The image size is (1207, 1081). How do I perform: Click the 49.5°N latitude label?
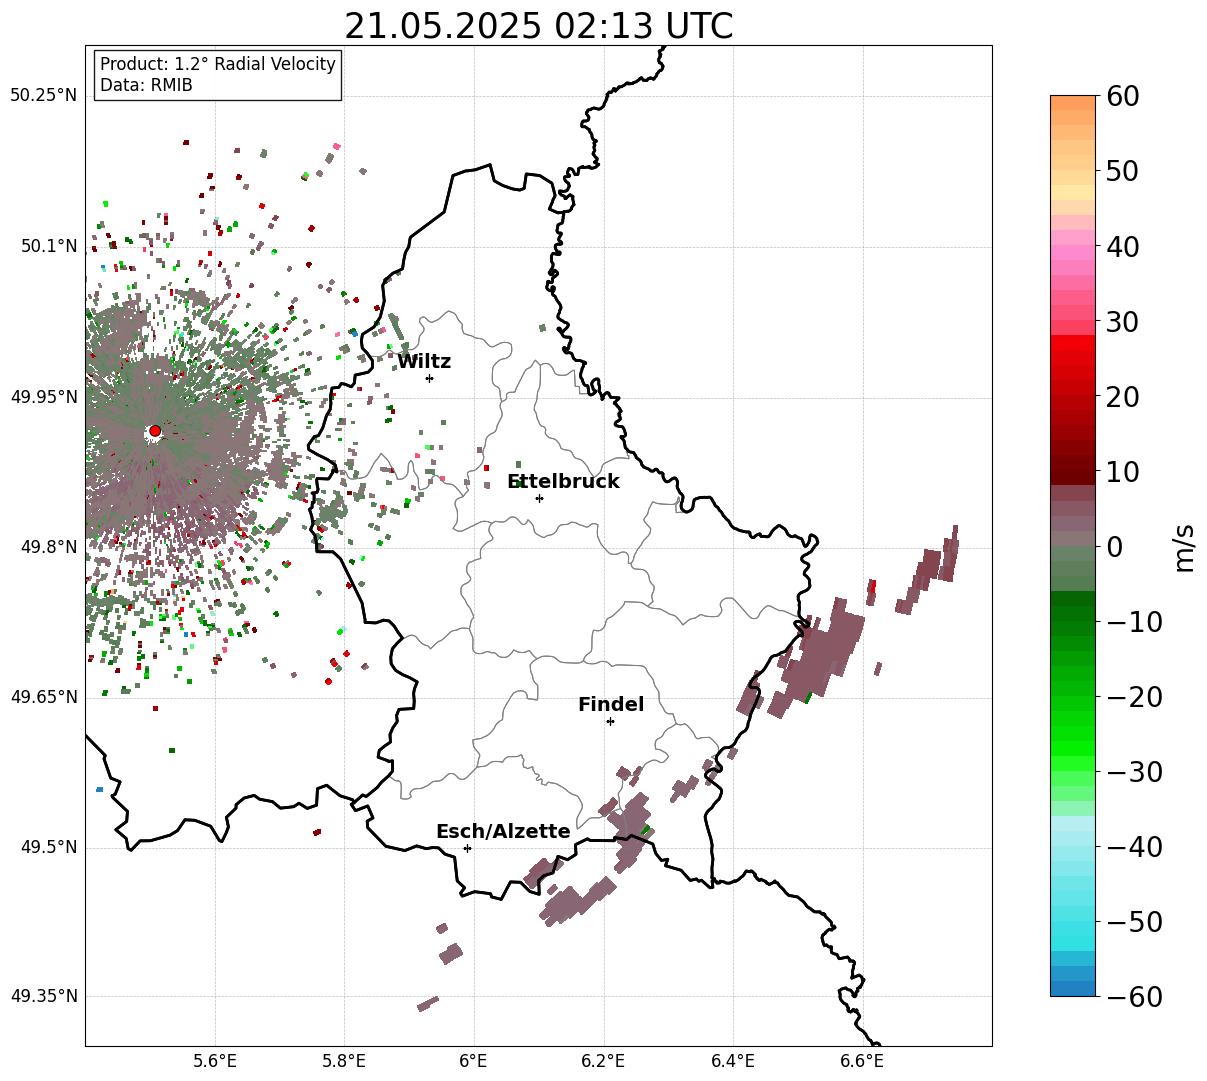point(48,848)
